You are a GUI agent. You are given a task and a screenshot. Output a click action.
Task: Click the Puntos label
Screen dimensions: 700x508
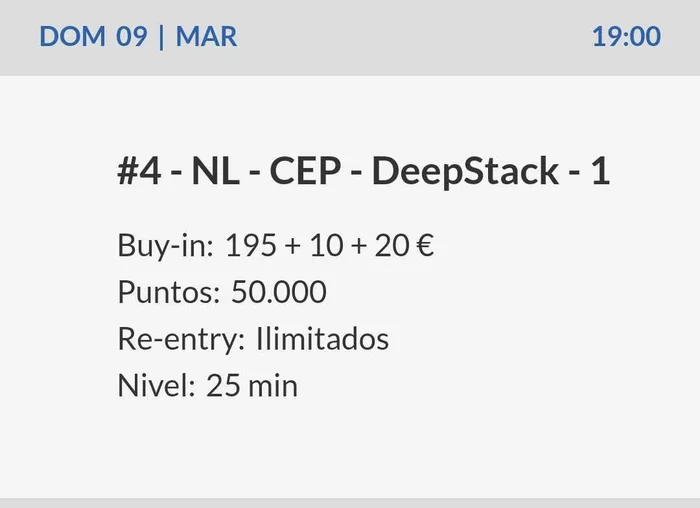click(168, 292)
